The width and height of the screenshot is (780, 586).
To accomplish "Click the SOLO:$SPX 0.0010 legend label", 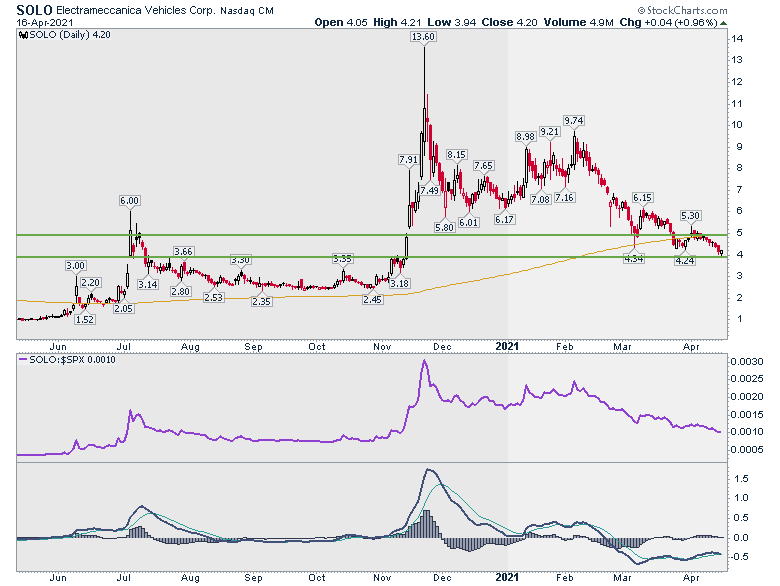I will point(72,359).
